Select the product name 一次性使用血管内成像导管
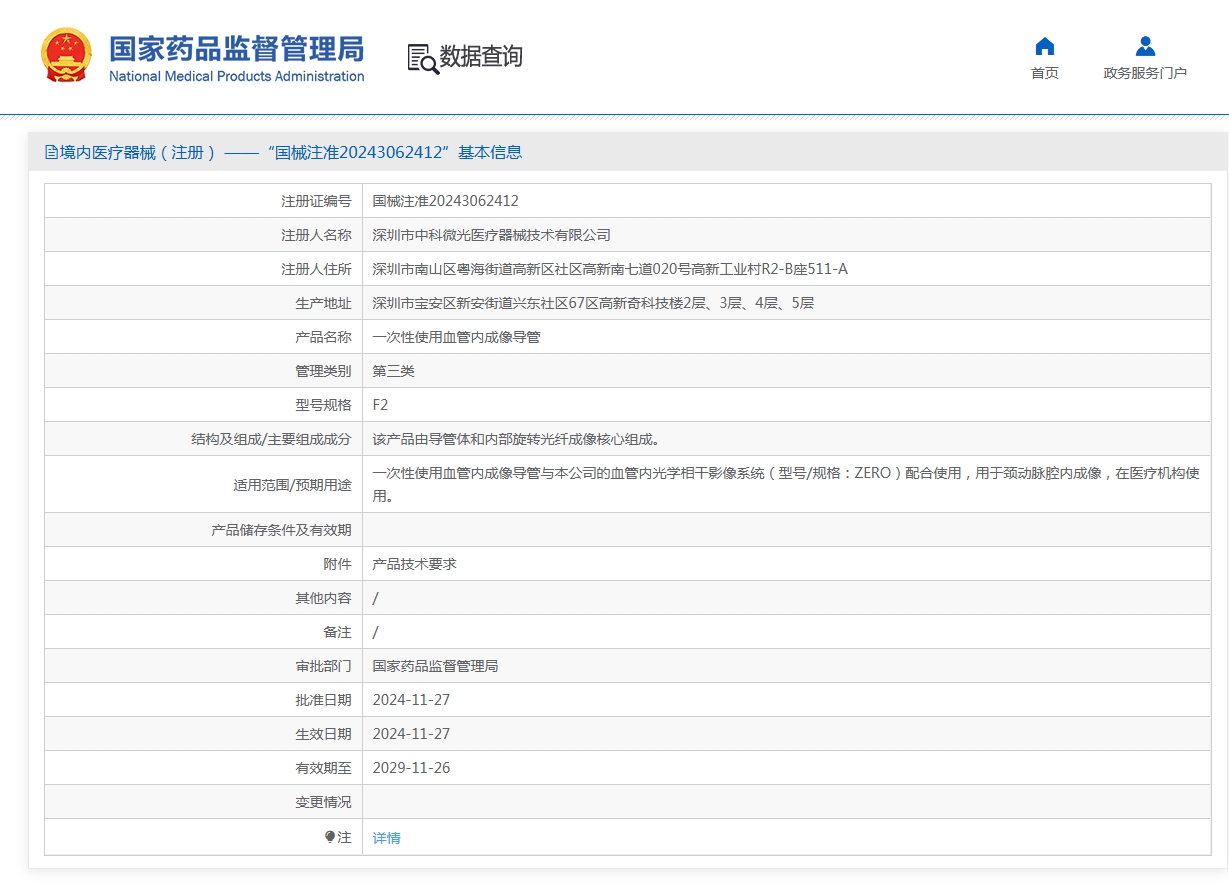 (x=457, y=337)
